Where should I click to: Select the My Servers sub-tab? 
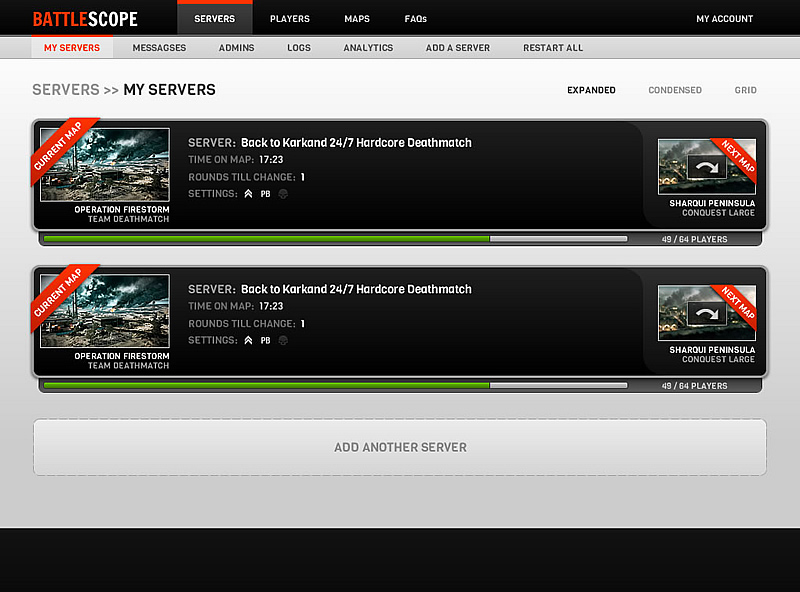coord(72,47)
